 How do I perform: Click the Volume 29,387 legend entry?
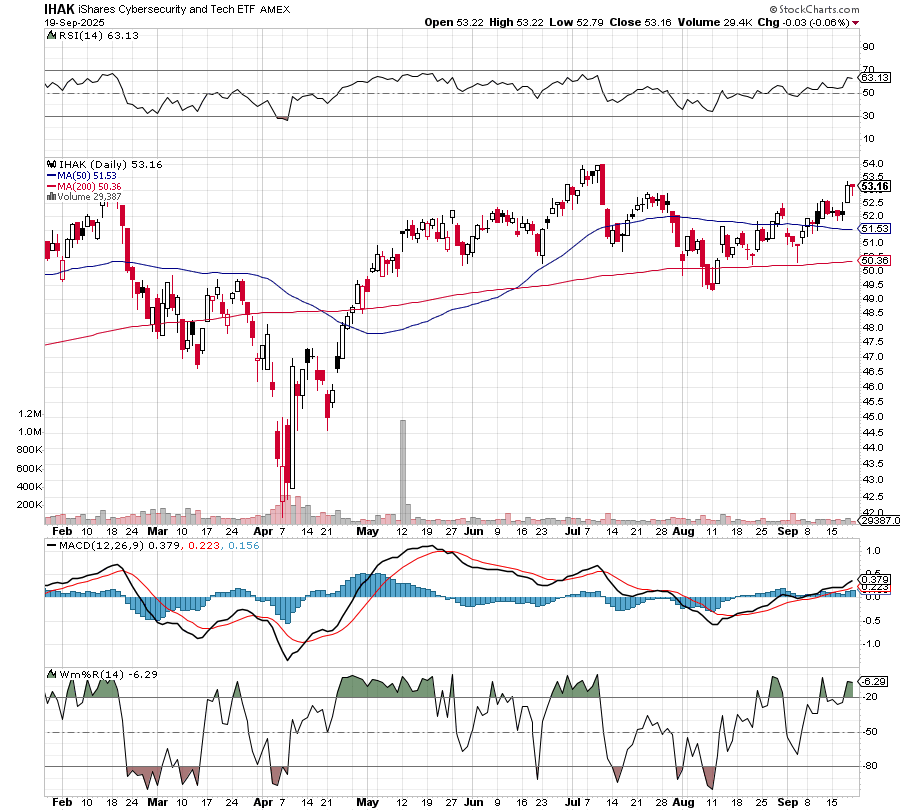click(x=84, y=197)
